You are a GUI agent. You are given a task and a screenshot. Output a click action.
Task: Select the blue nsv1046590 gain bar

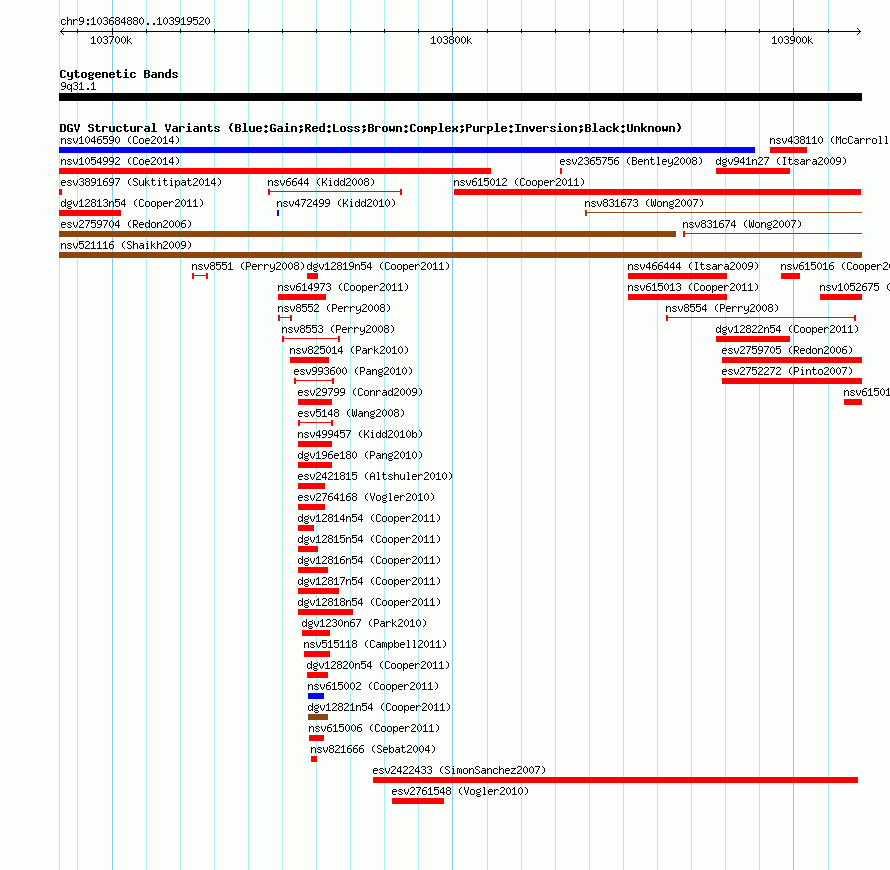[x=407, y=150]
